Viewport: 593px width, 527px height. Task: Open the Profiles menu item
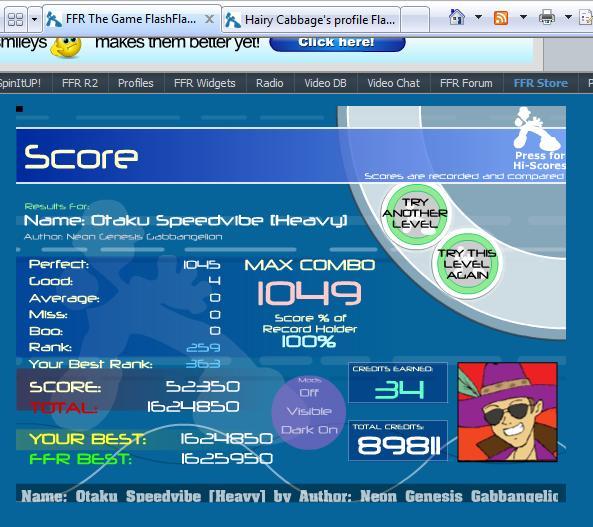point(136,83)
